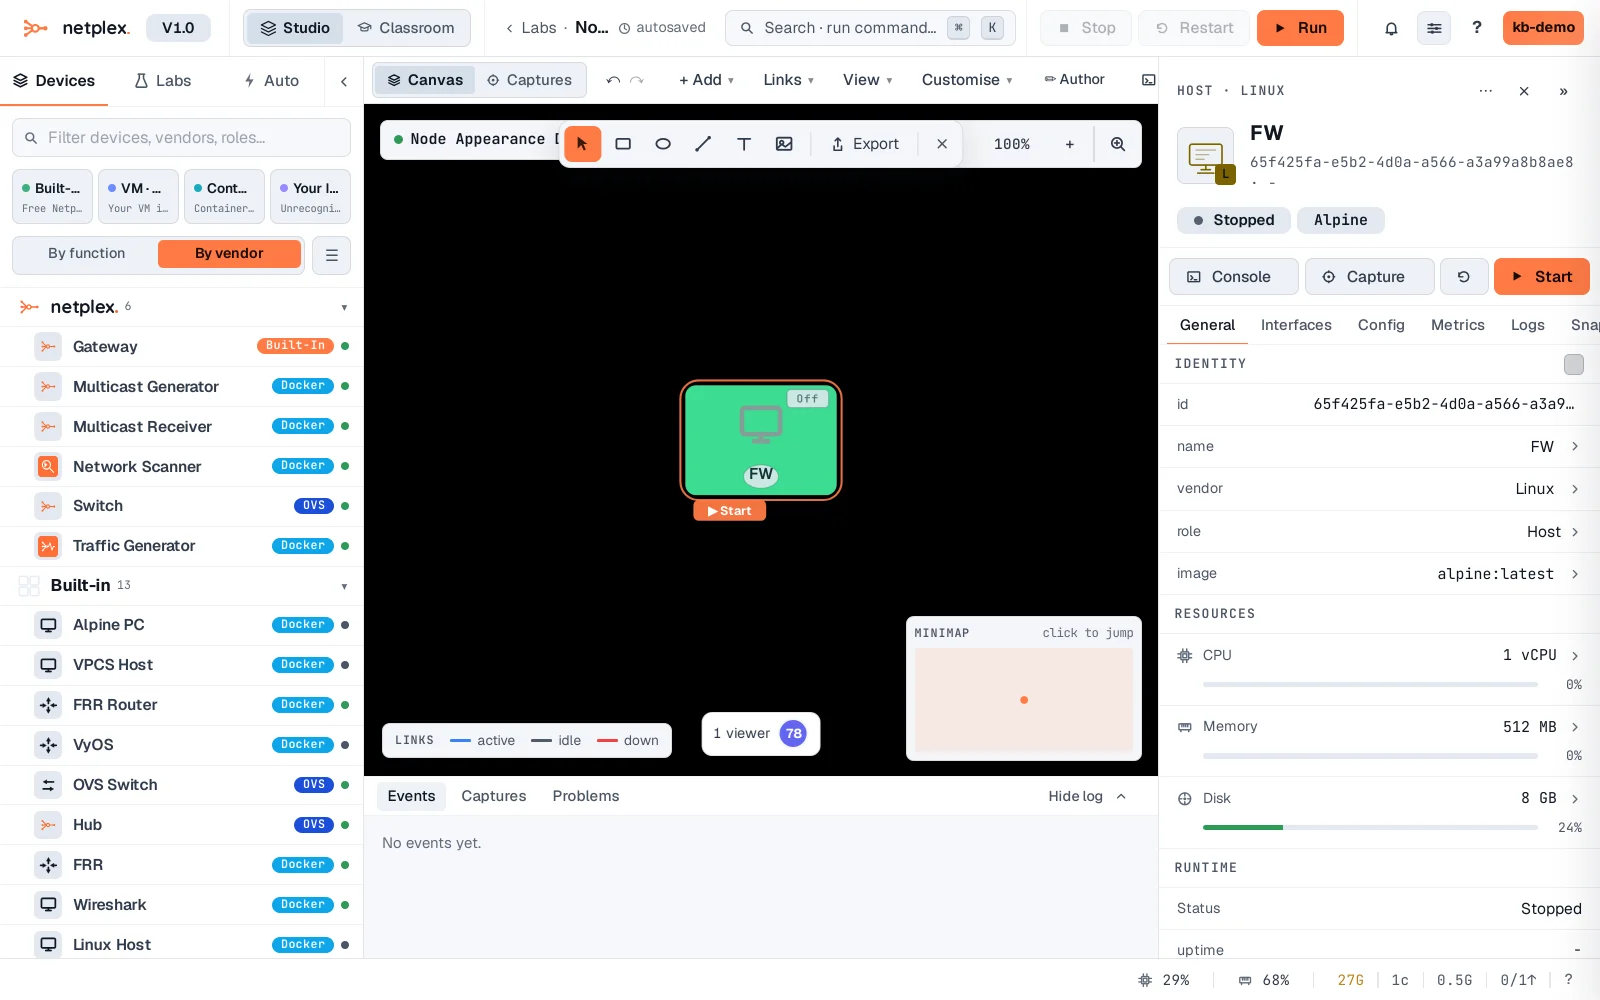Select the insert image tool
Image resolution: width=1600 pixels, height=1000 pixels.
point(784,144)
